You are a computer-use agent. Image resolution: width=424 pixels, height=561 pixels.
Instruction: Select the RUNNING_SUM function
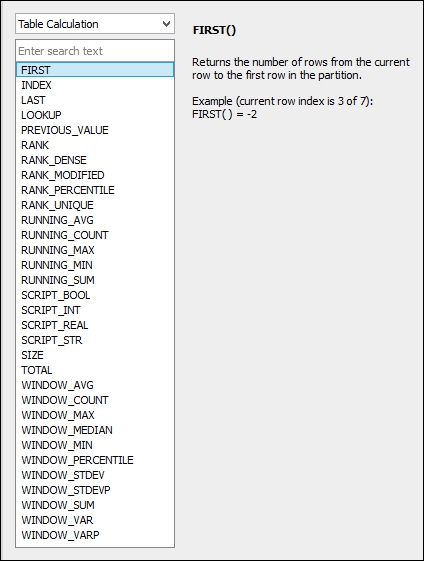(95, 280)
